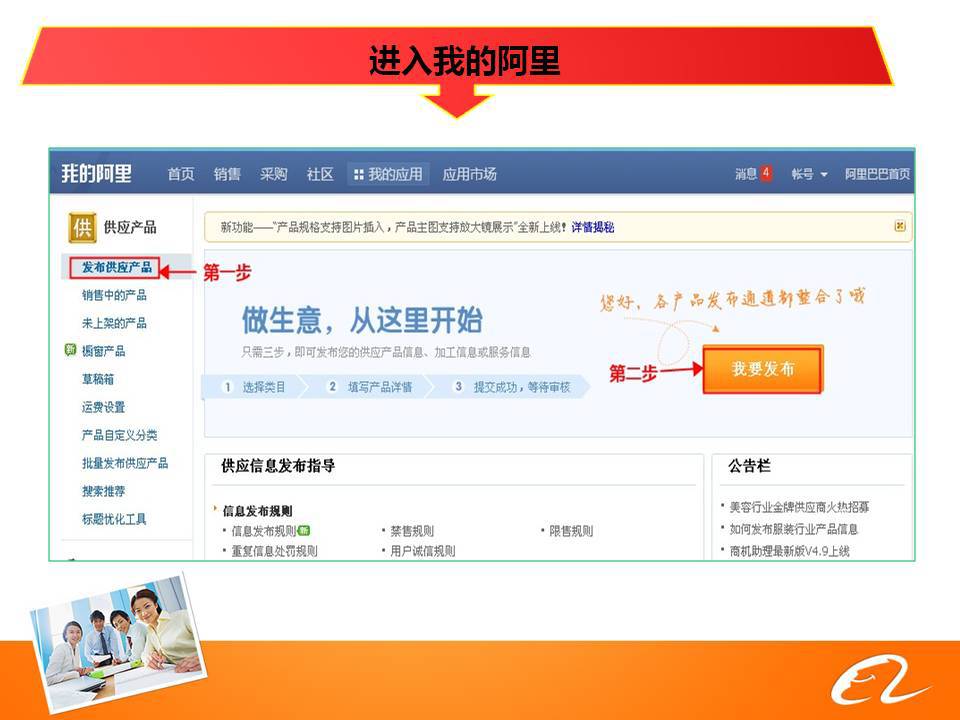Open 如何发布服装行业产品信息 announcement

click(x=793, y=529)
